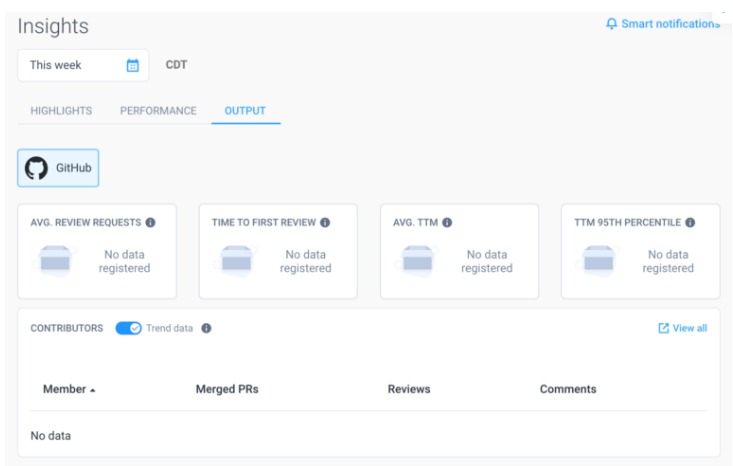Screen dimensions: 733x466
Task: Switch to the Performance tab
Action: point(158,111)
